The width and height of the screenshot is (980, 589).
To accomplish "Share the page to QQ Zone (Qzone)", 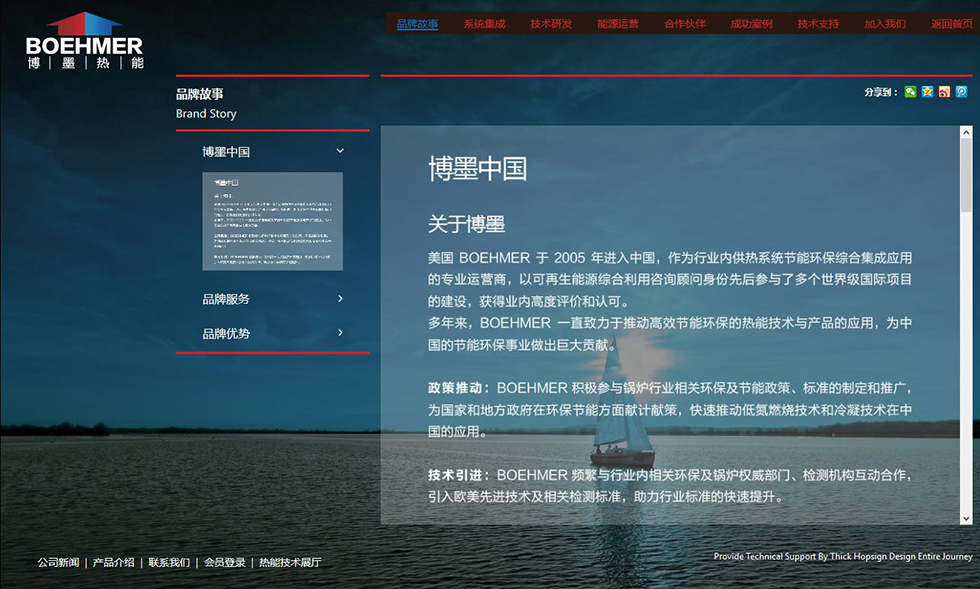I will [927, 92].
